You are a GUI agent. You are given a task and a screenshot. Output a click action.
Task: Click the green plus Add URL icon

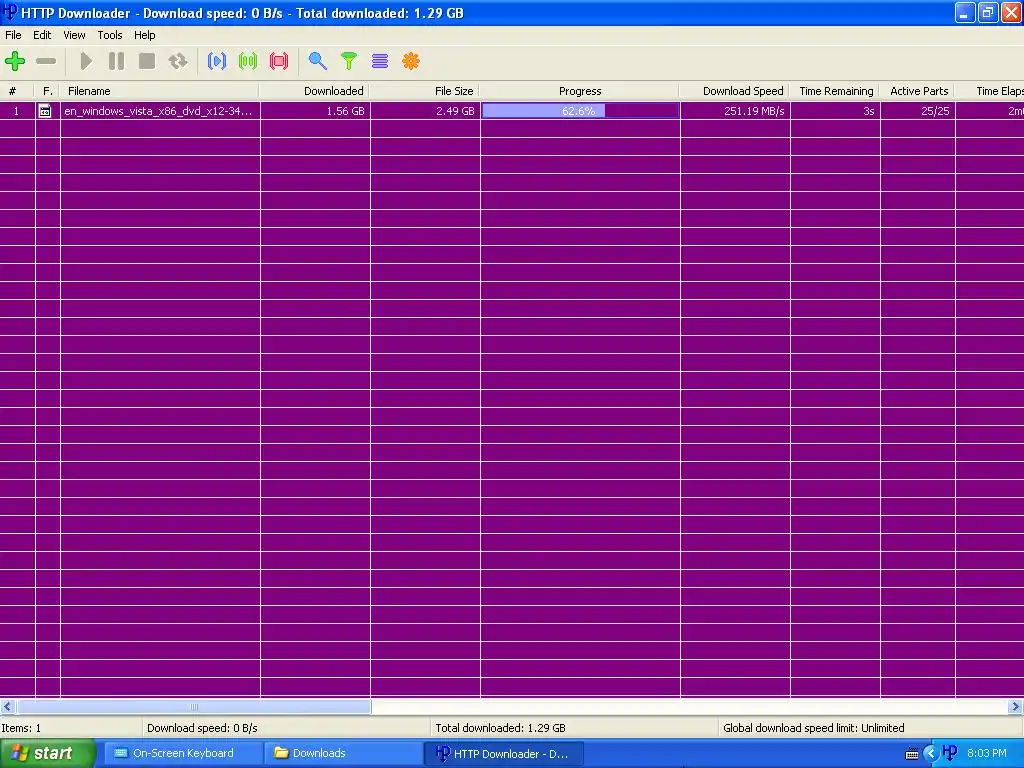coord(15,61)
